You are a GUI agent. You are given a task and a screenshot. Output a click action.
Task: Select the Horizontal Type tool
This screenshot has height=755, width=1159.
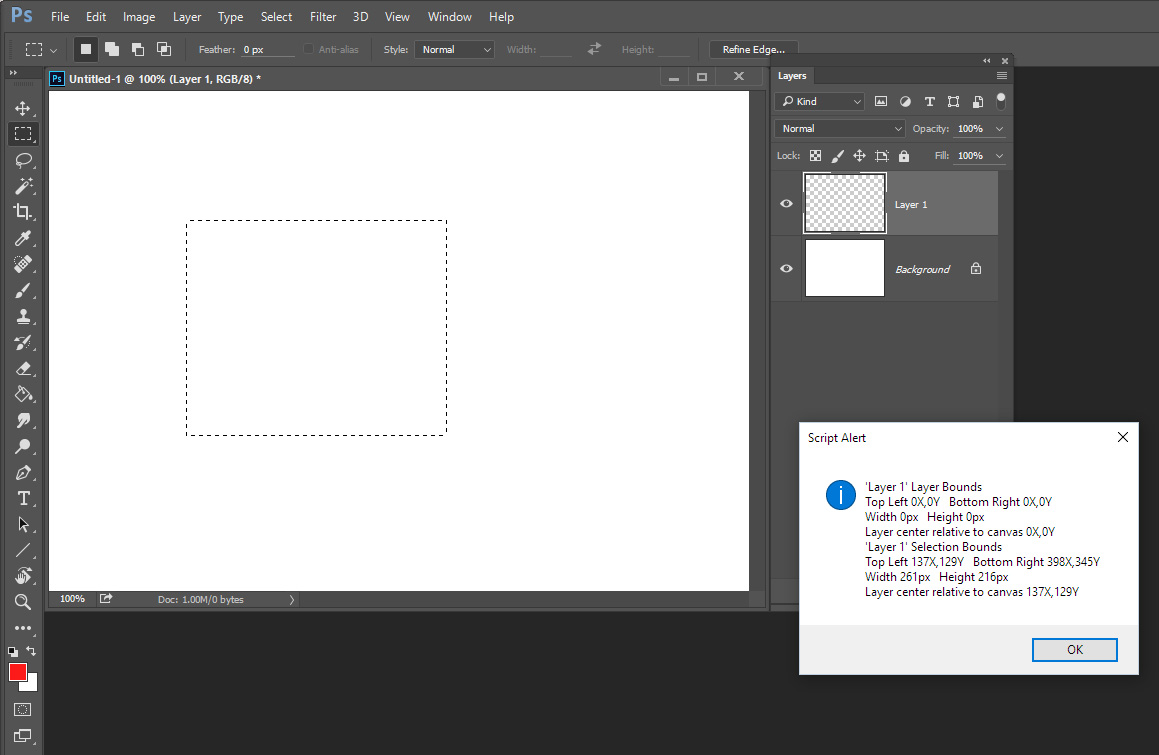tap(23, 498)
